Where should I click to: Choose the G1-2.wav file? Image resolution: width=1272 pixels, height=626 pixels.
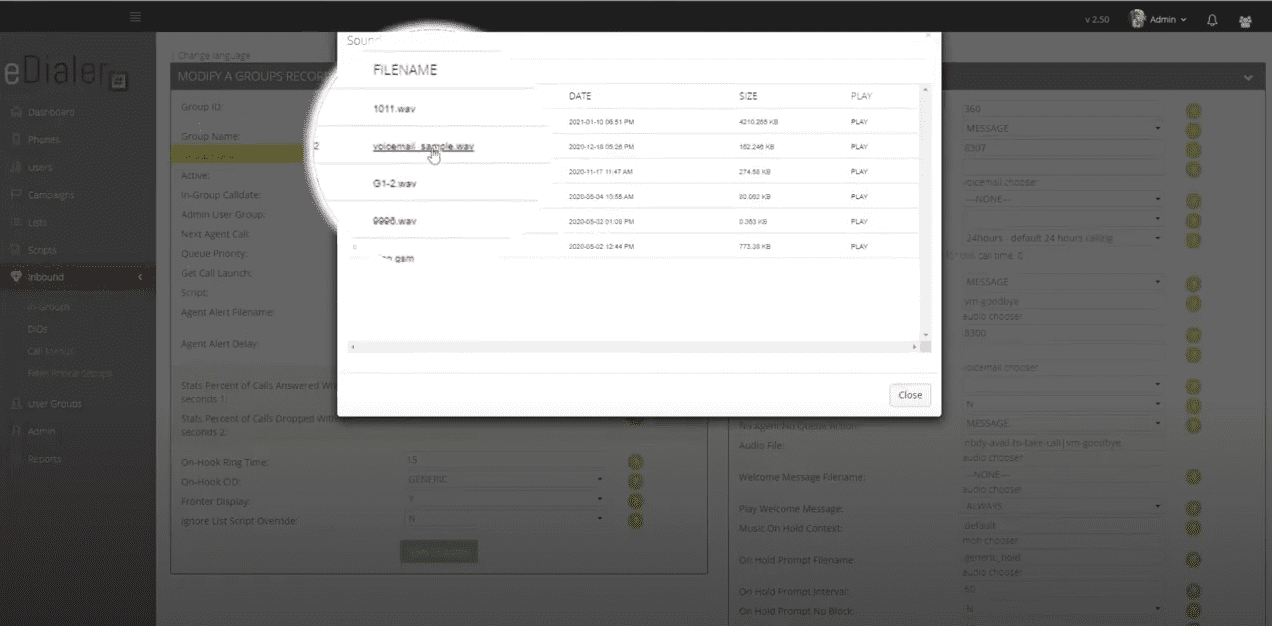click(x=394, y=184)
